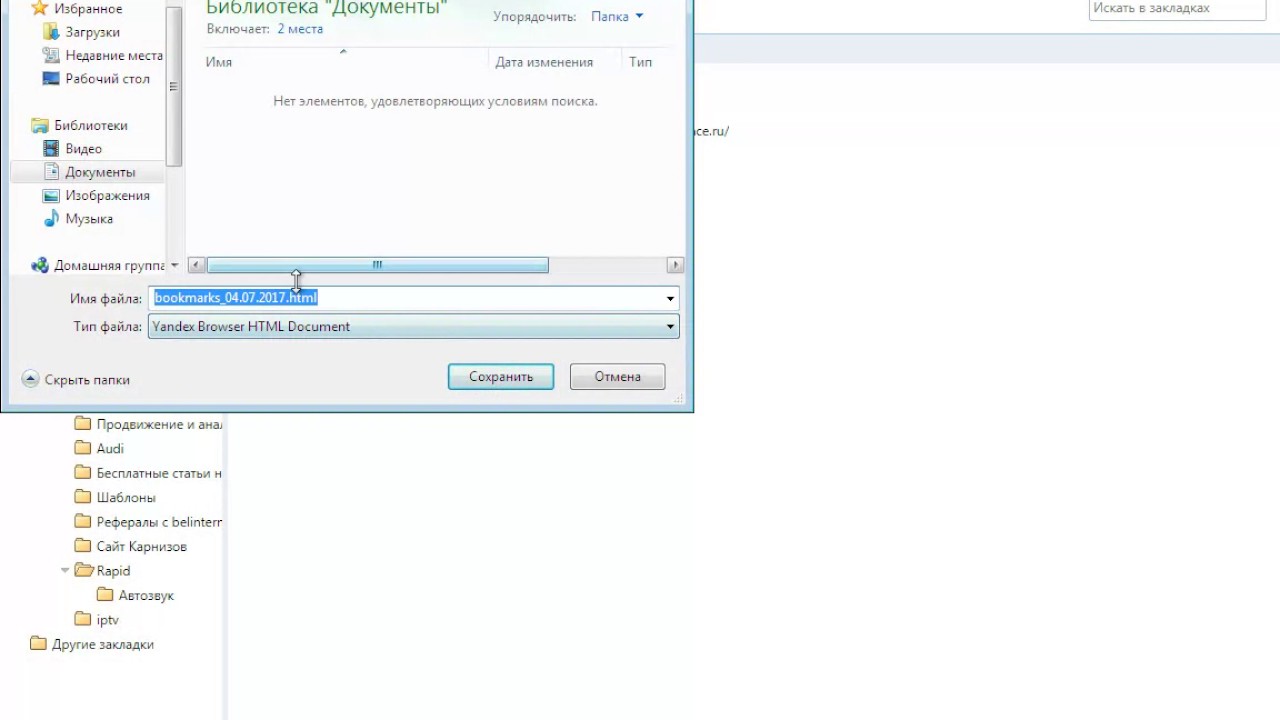Click the horizontal scrollbar left arrow

(x=197, y=265)
